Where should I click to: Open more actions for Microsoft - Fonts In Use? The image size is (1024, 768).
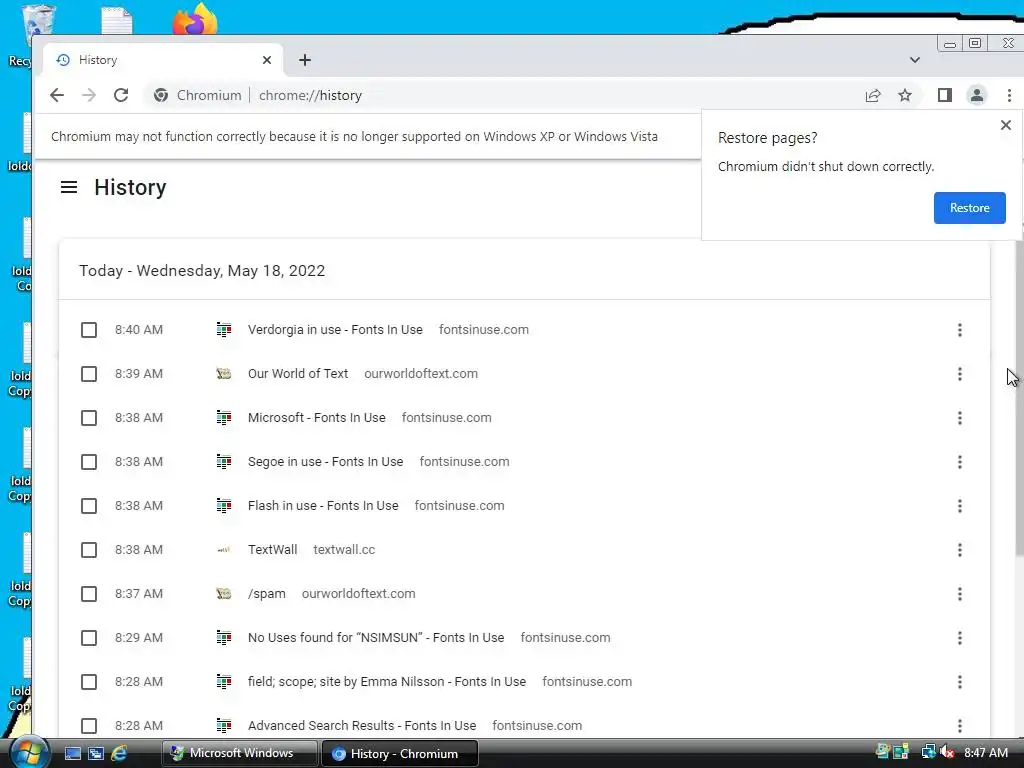[959, 418]
